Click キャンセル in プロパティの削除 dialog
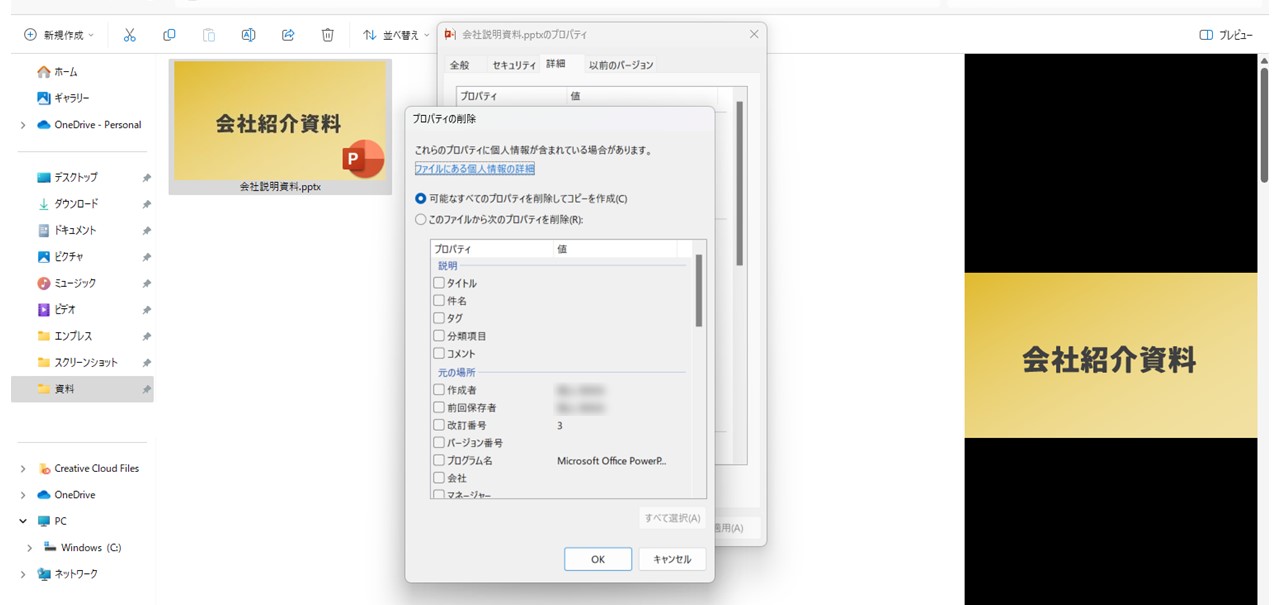This screenshot has width=1280, height=605. (672, 559)
